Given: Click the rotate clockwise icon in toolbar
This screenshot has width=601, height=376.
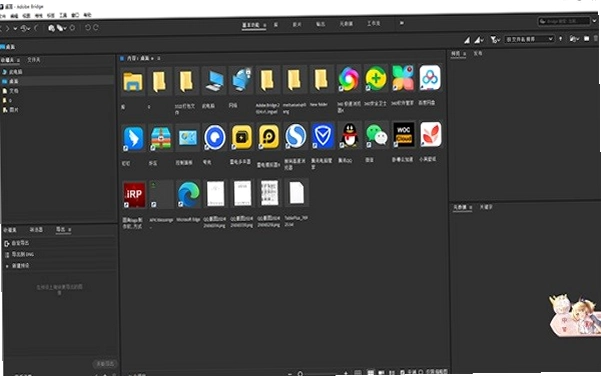Looking at the screenshot, I should (x=96, y=28).
